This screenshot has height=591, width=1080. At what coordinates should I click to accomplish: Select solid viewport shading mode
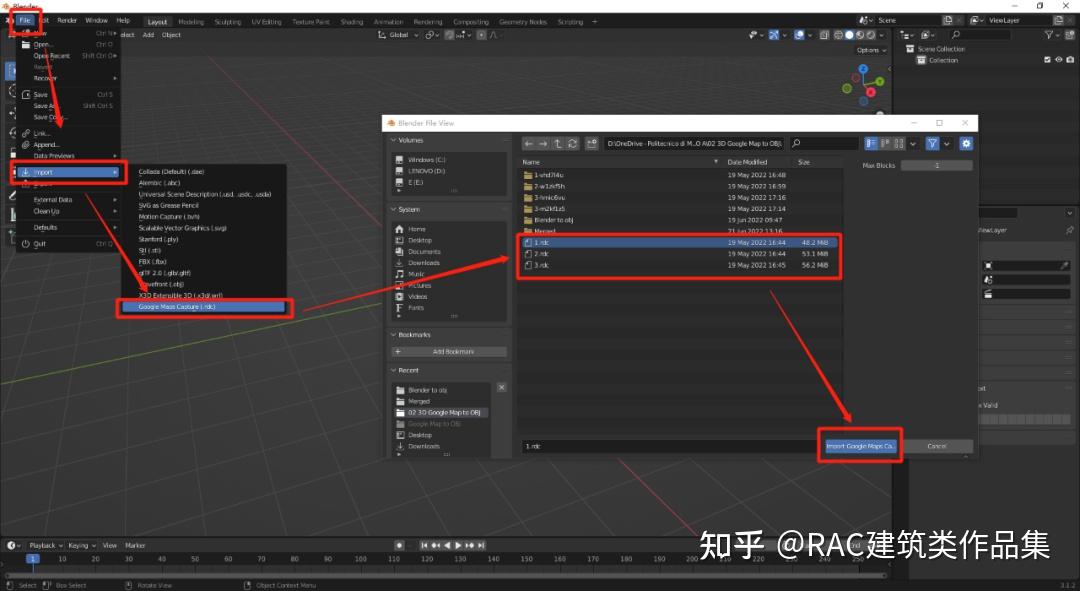pyautogui.click(x=849, y=35)
